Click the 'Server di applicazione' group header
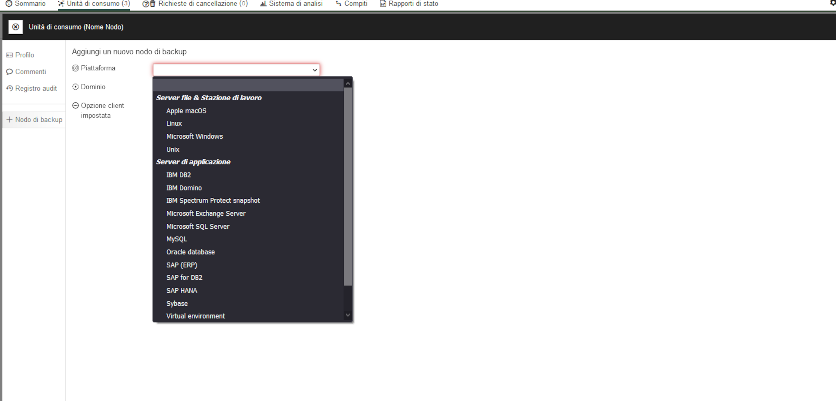Screen dimensions: 836x401 click(x=193, y=162)
